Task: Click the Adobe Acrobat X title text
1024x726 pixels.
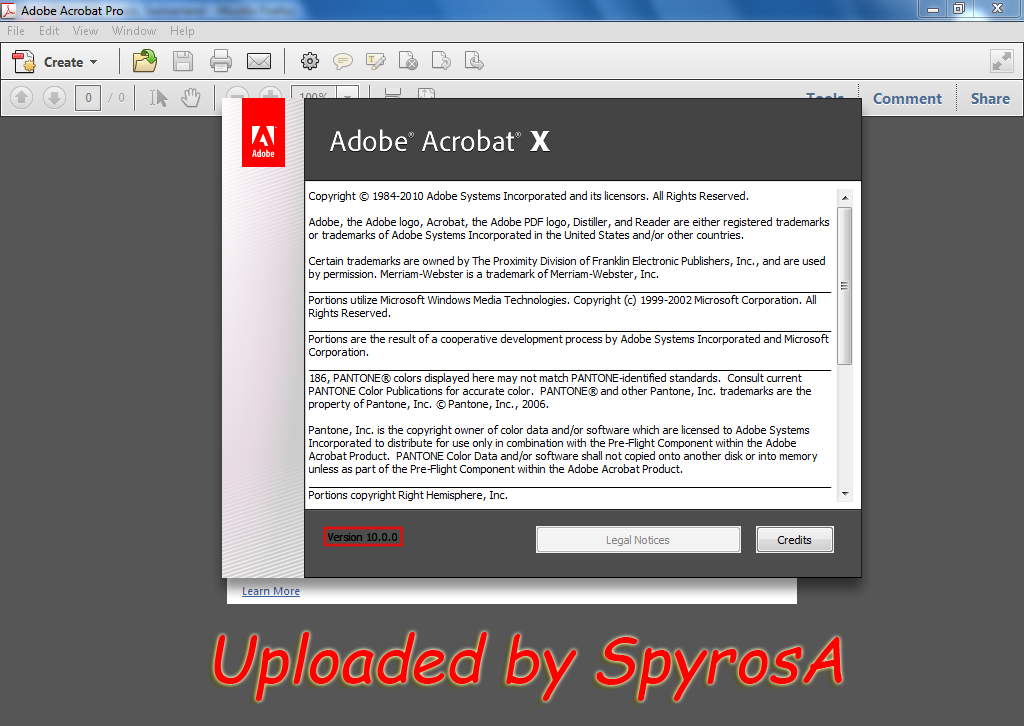Action: tap(440, 141)
